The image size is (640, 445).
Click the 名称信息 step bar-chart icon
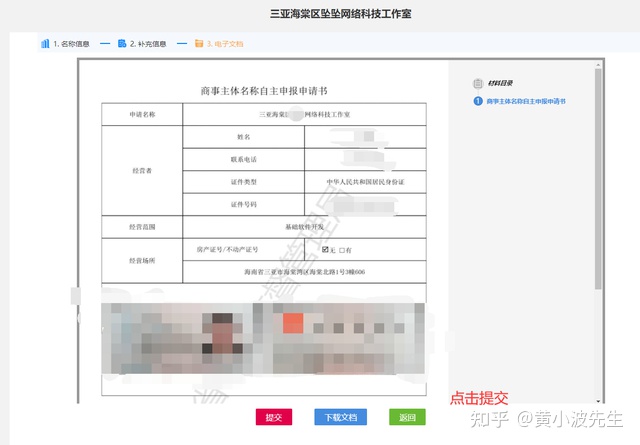[45, 44]
